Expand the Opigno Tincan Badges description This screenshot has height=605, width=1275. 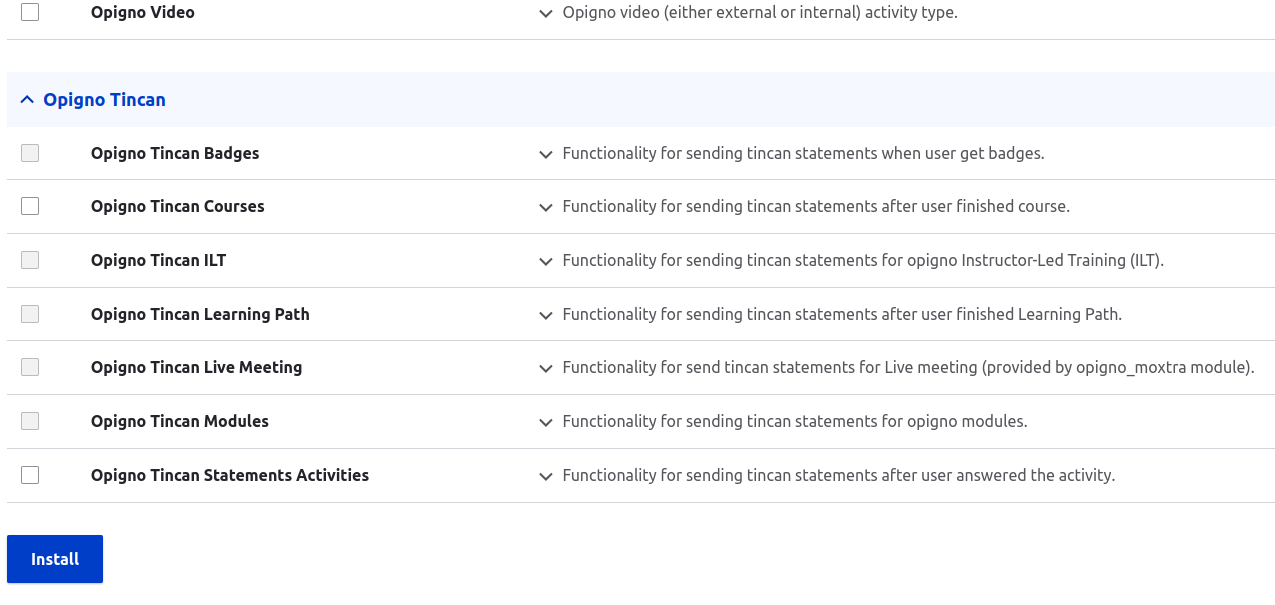coord(545,155)
